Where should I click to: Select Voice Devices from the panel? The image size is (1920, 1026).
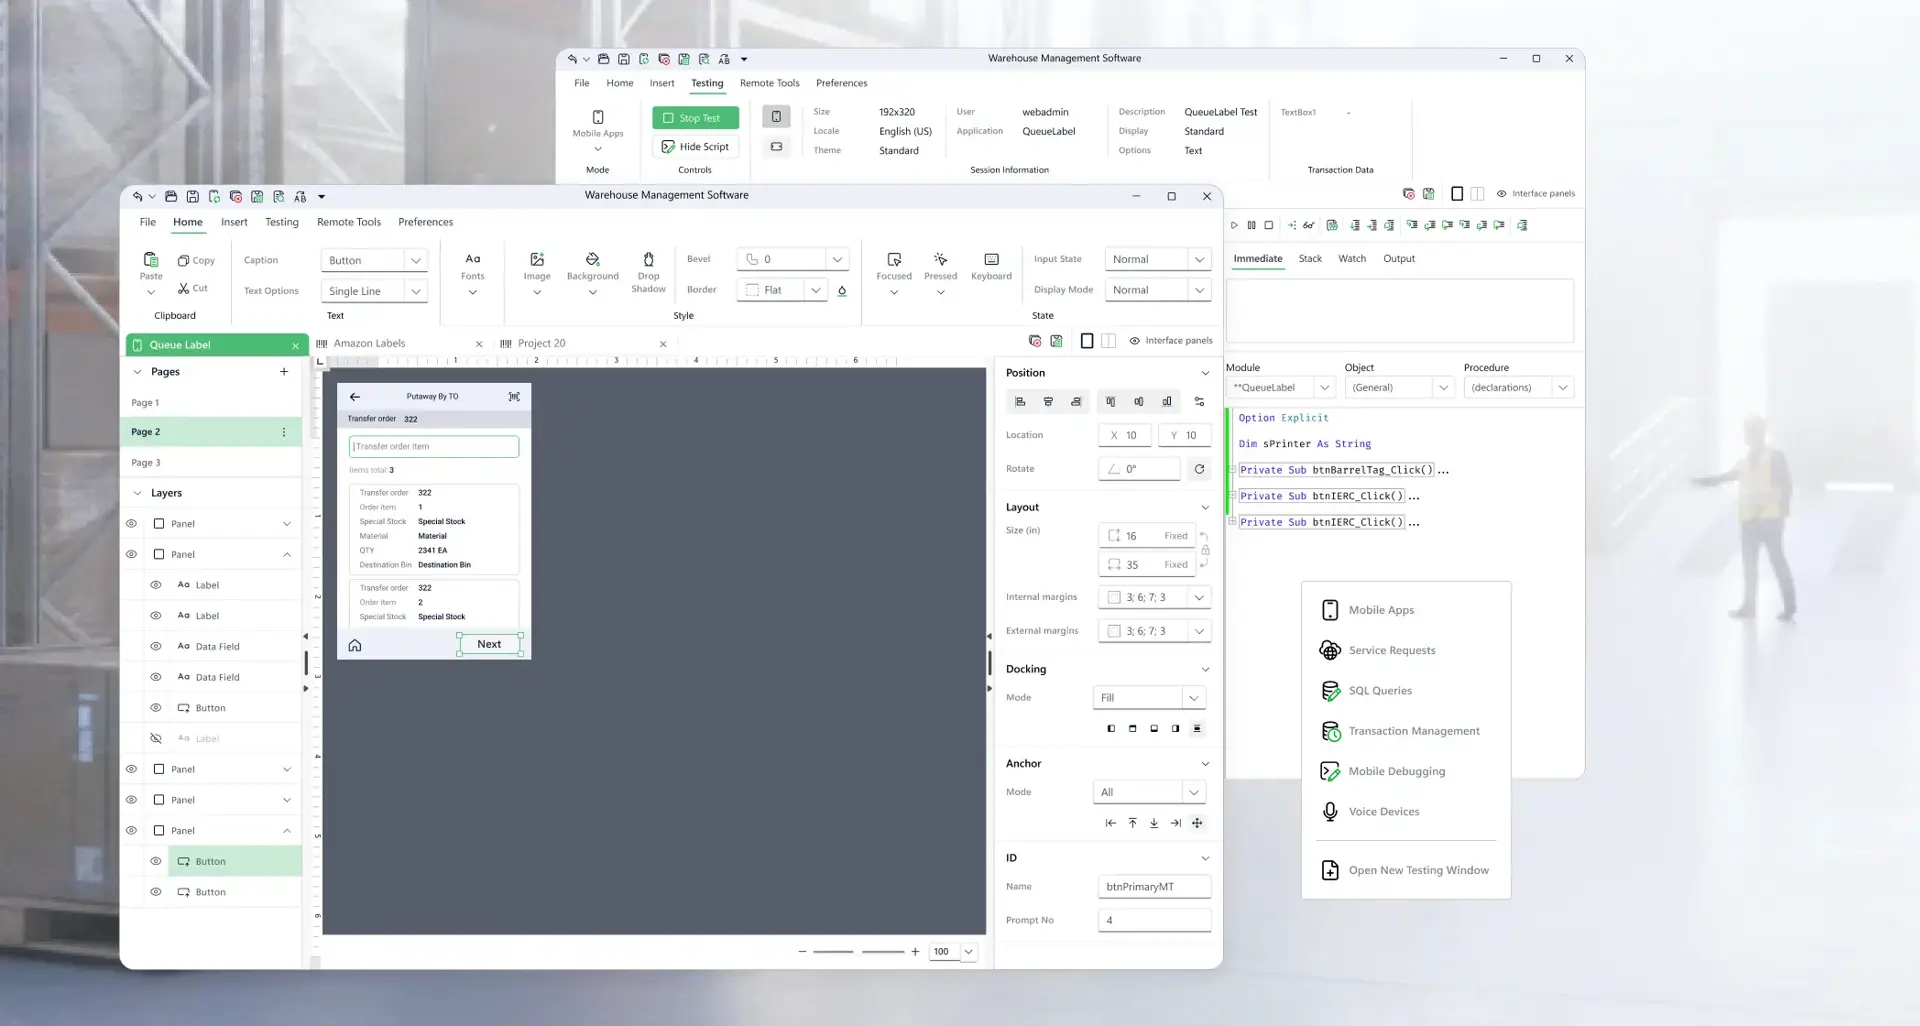click(1383, 811)
